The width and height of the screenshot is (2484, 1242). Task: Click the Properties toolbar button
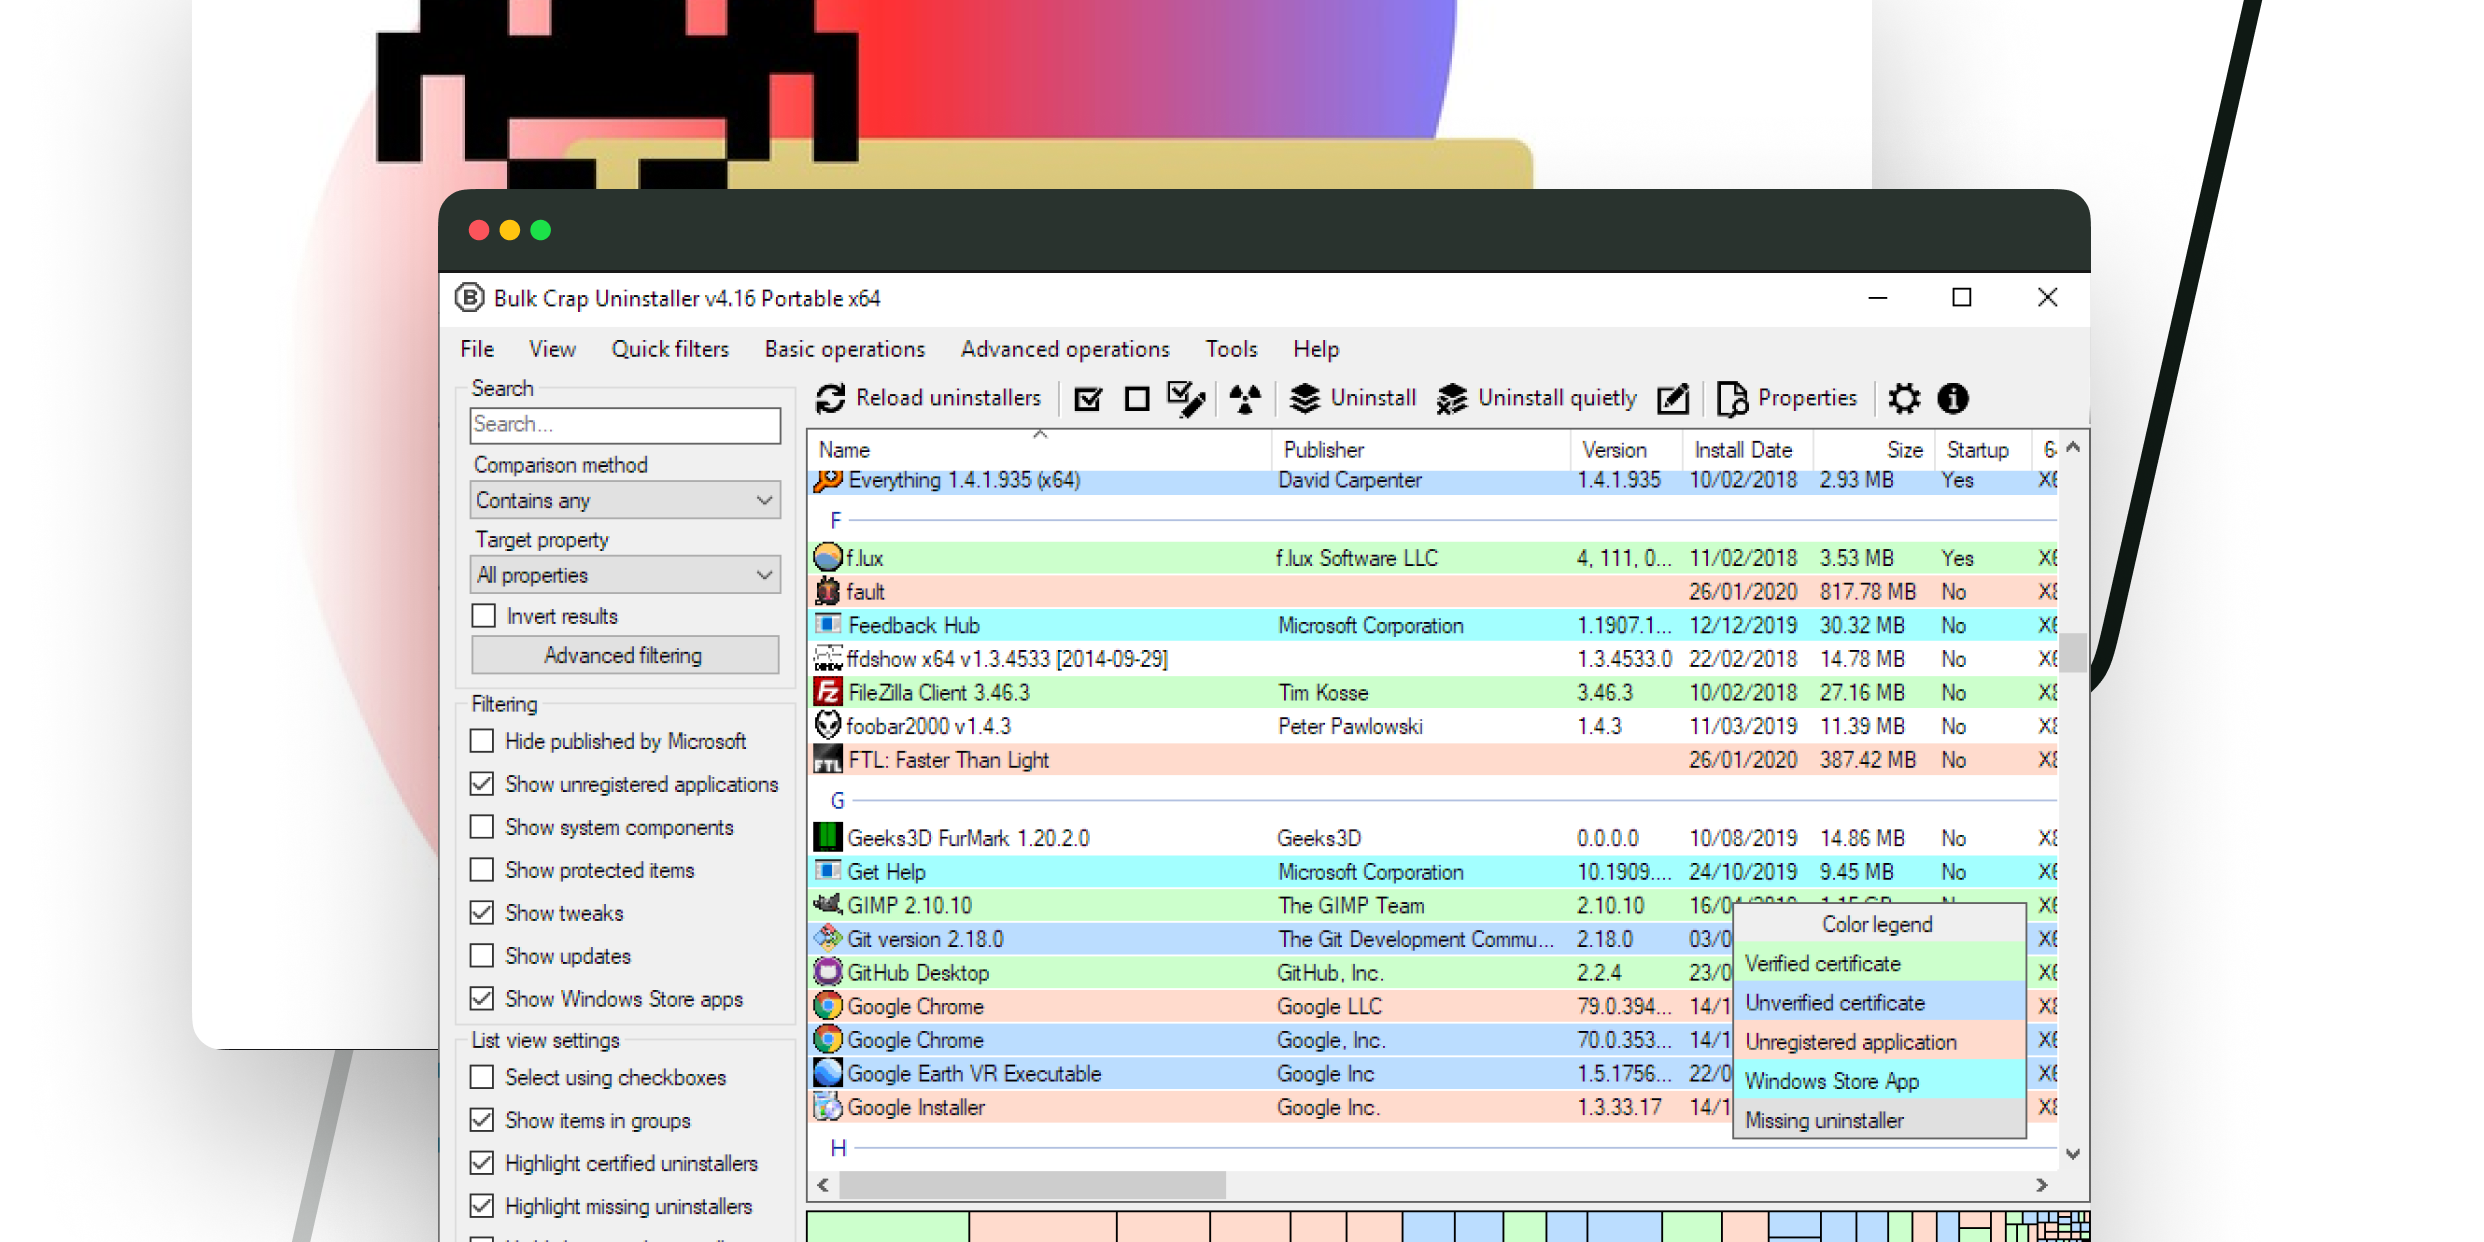[1787, 398]
